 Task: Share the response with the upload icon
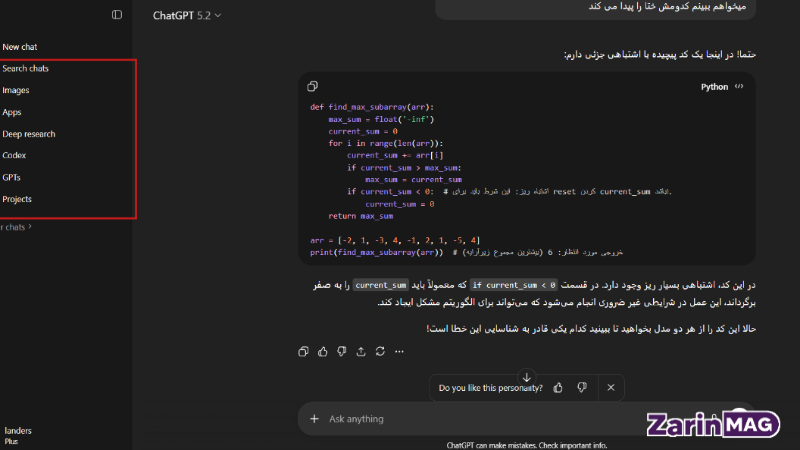pos(361,352)
